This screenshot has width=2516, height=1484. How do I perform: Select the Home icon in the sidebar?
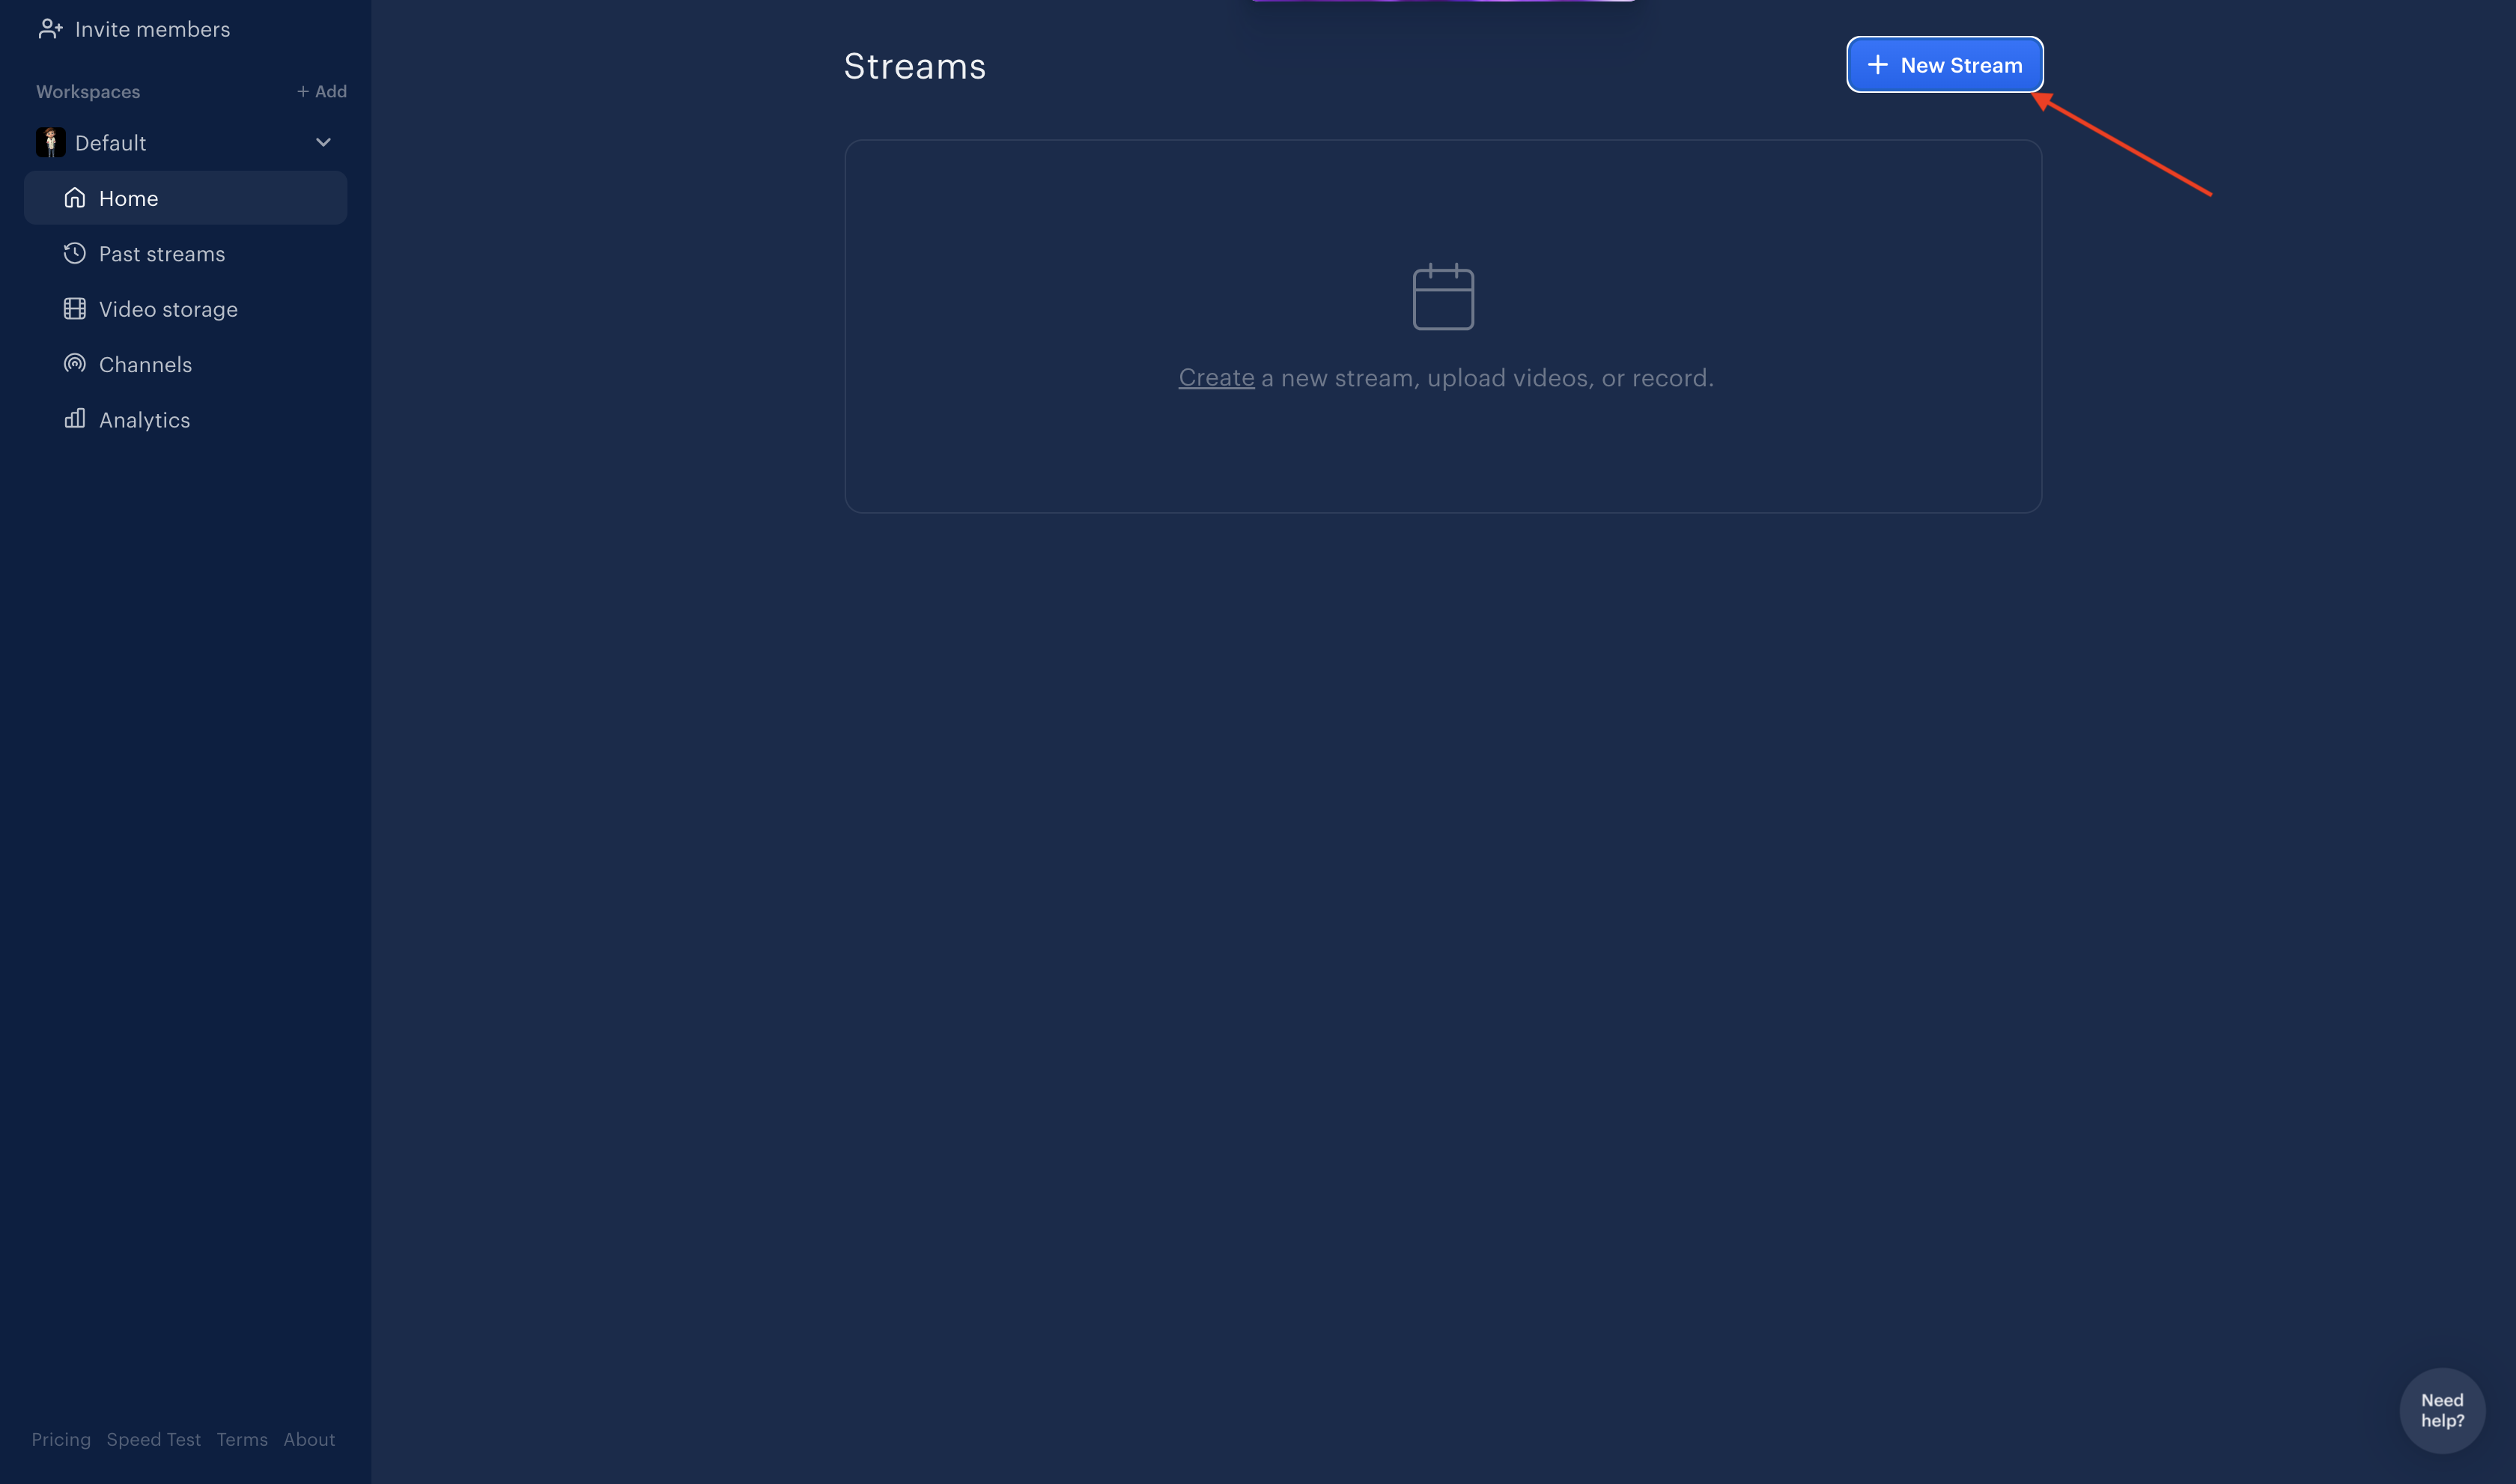[75, 197]
